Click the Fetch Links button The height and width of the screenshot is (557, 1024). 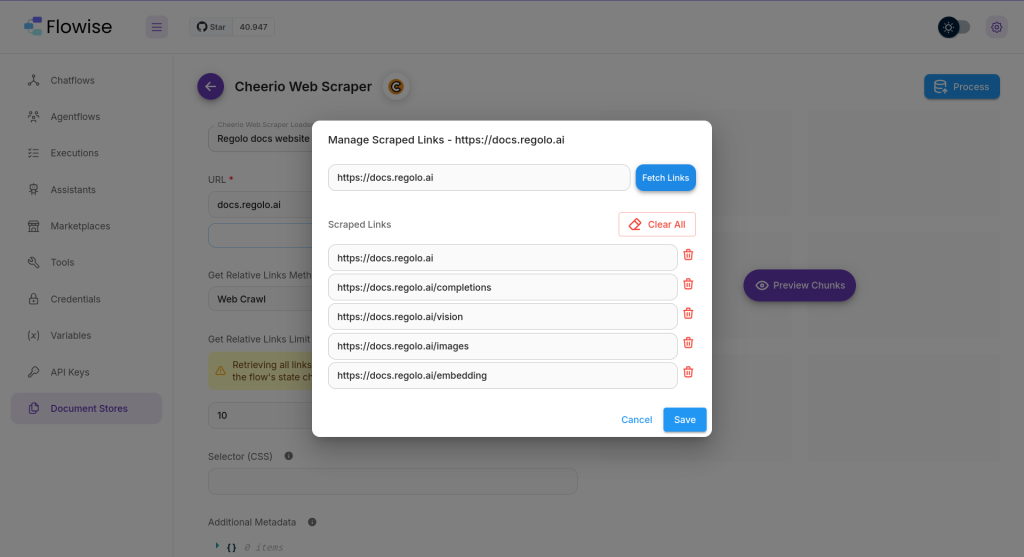[665, 178]
